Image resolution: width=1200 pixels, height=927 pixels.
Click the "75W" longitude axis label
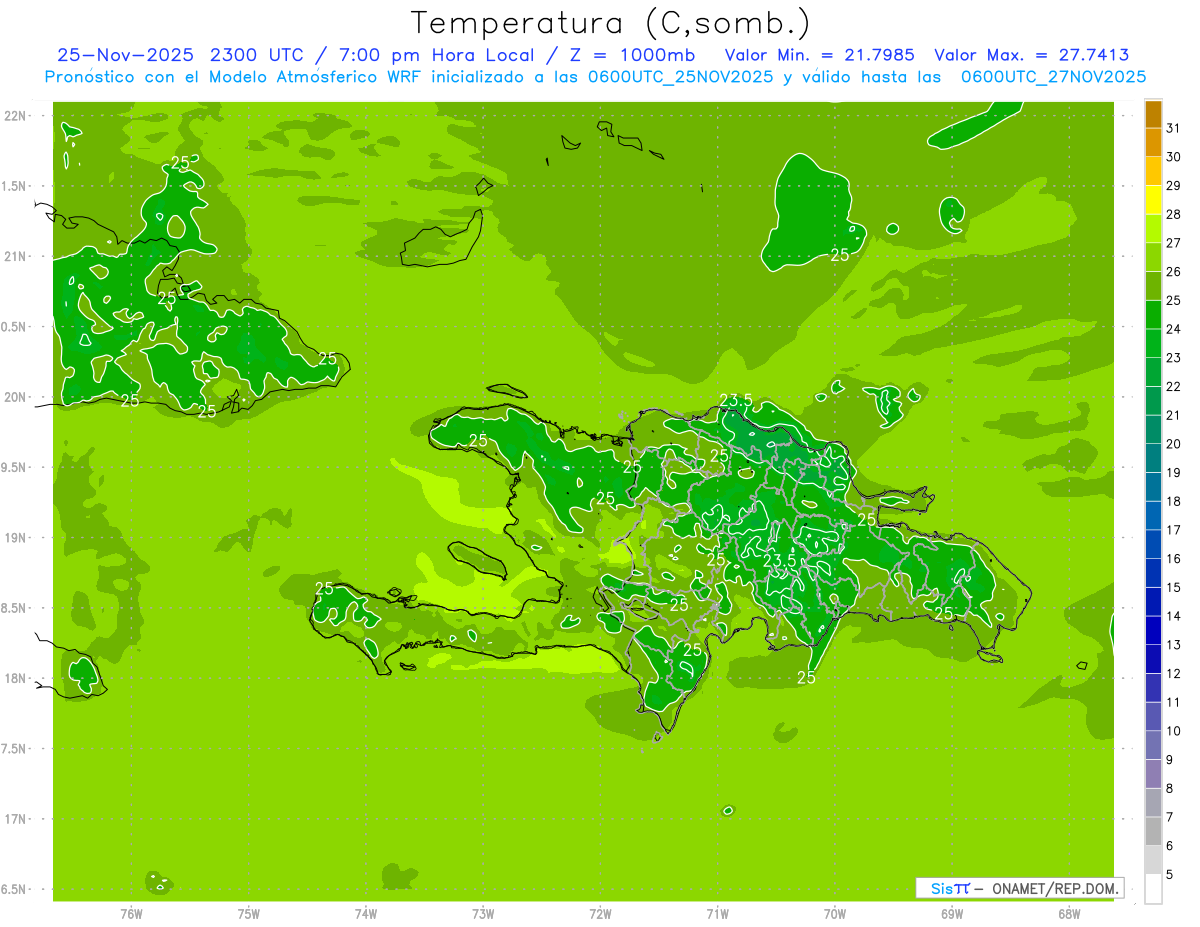(x=249, y=914)
